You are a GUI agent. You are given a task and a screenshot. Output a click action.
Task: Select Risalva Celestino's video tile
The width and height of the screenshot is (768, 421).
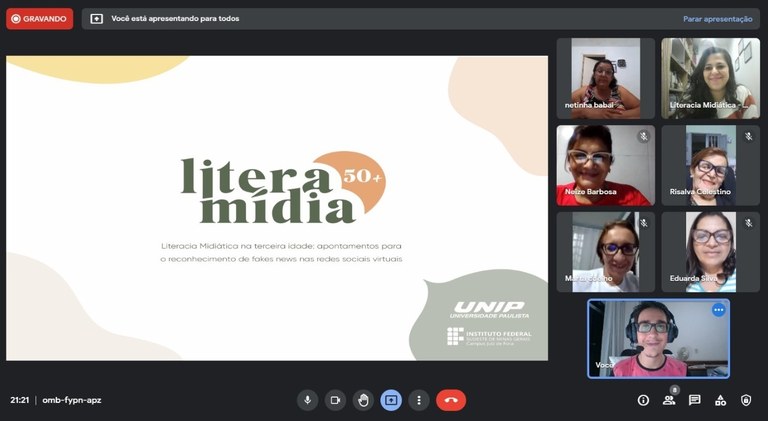710,165
